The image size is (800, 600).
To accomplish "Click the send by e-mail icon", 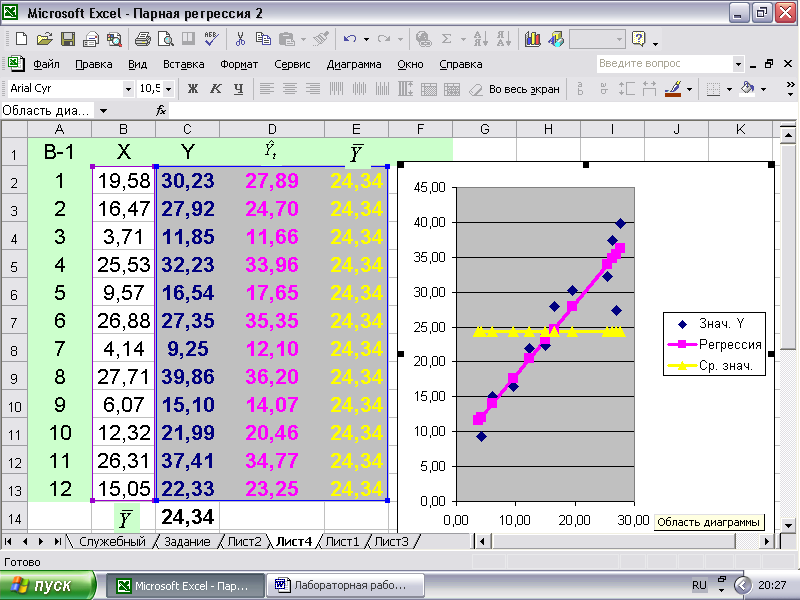I will (91, 39).
